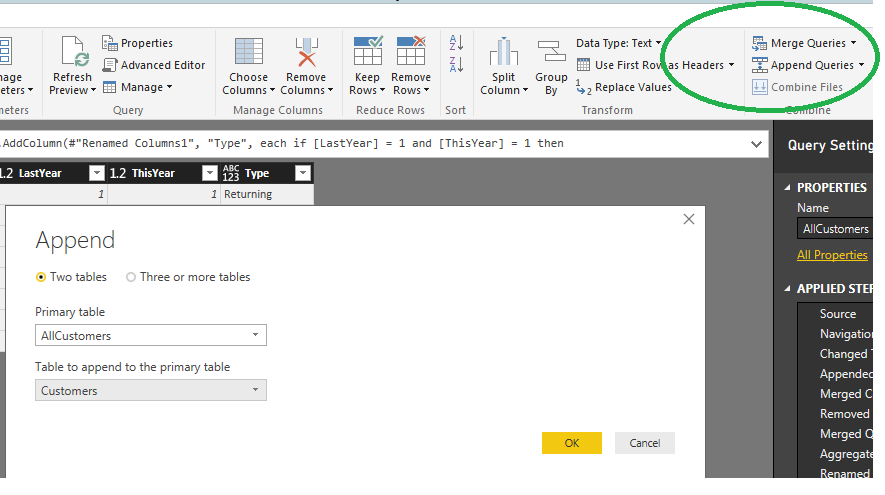The image size is (885, 495).
Task: Click the ThisYear column data type icon
Action: (x=118, y=173)
